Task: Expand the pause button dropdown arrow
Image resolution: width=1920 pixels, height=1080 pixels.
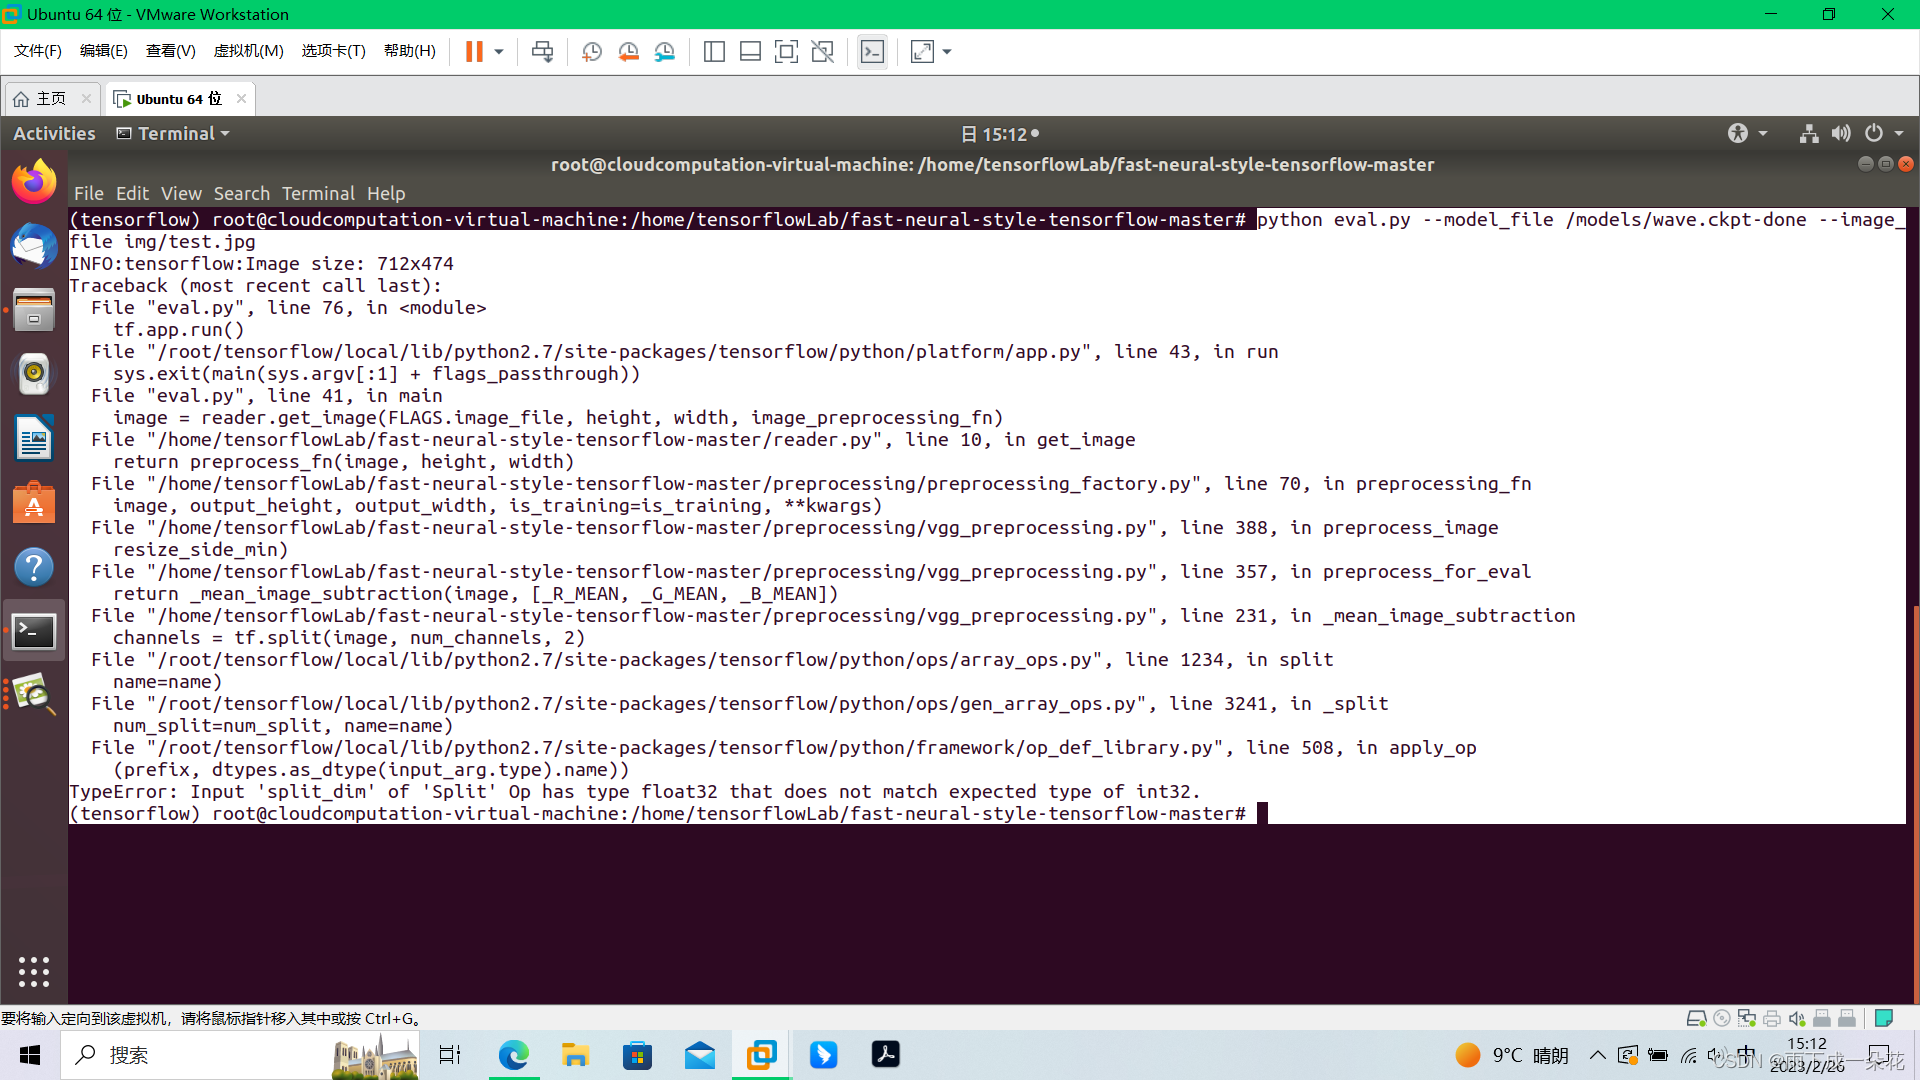Action: 498,51
